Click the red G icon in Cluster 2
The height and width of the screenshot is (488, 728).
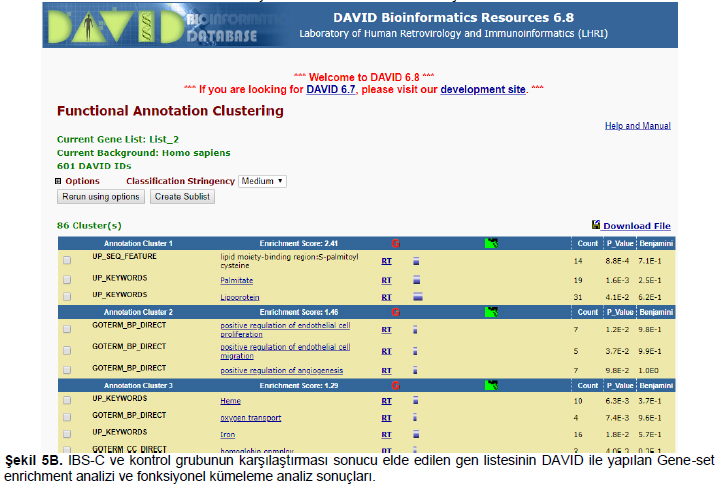point(396,312)
